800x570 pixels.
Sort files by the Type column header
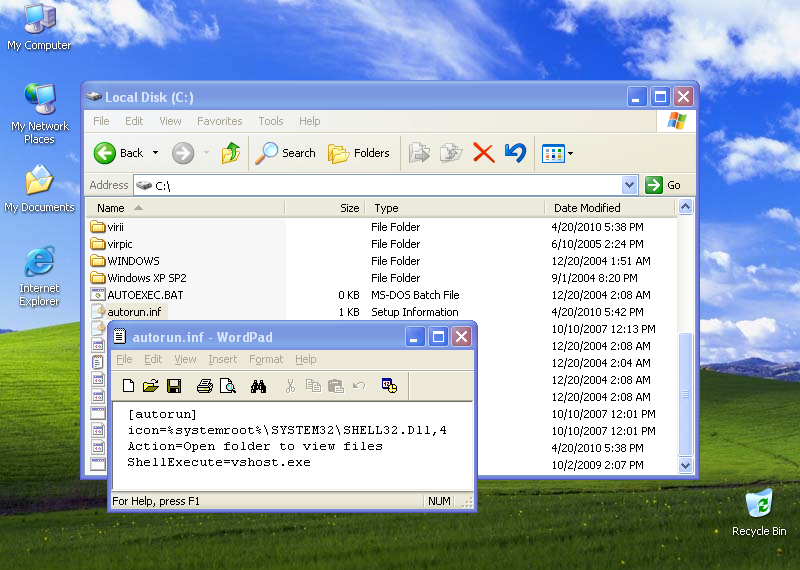tap(456, 208)
